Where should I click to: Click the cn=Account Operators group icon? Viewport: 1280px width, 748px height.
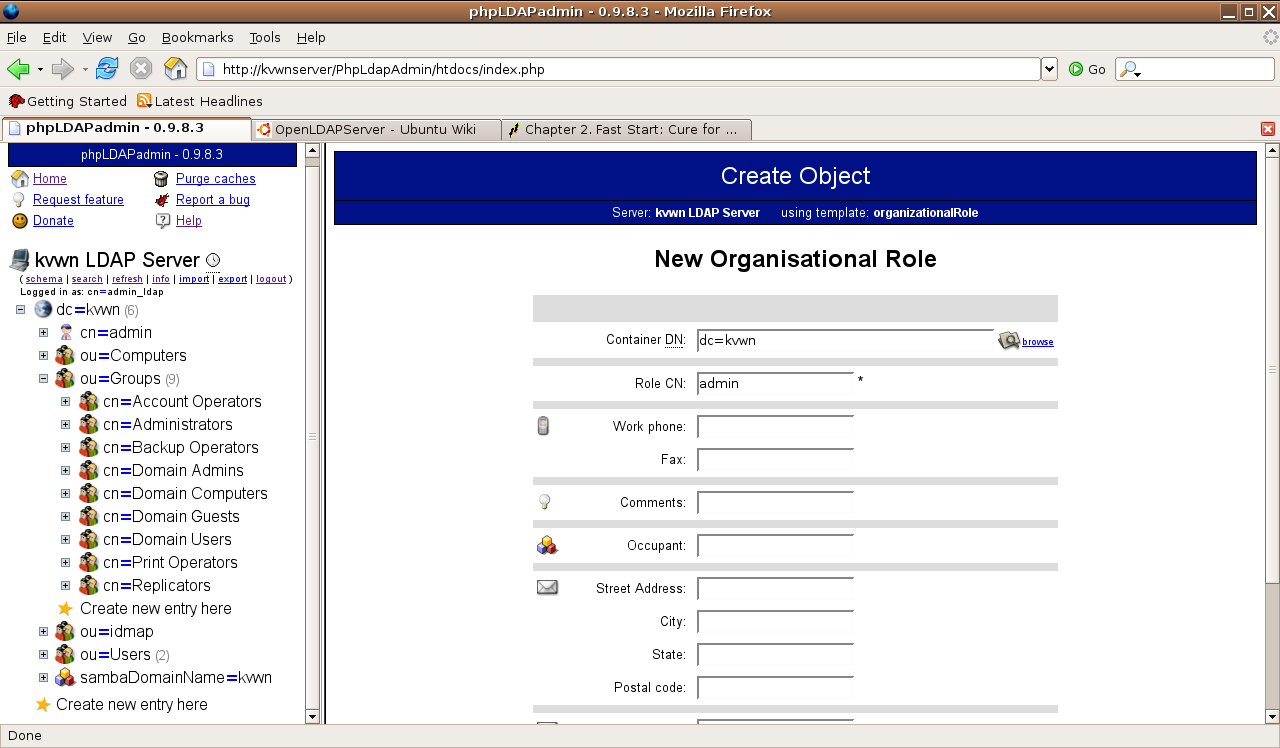click(x=89, y=401)
